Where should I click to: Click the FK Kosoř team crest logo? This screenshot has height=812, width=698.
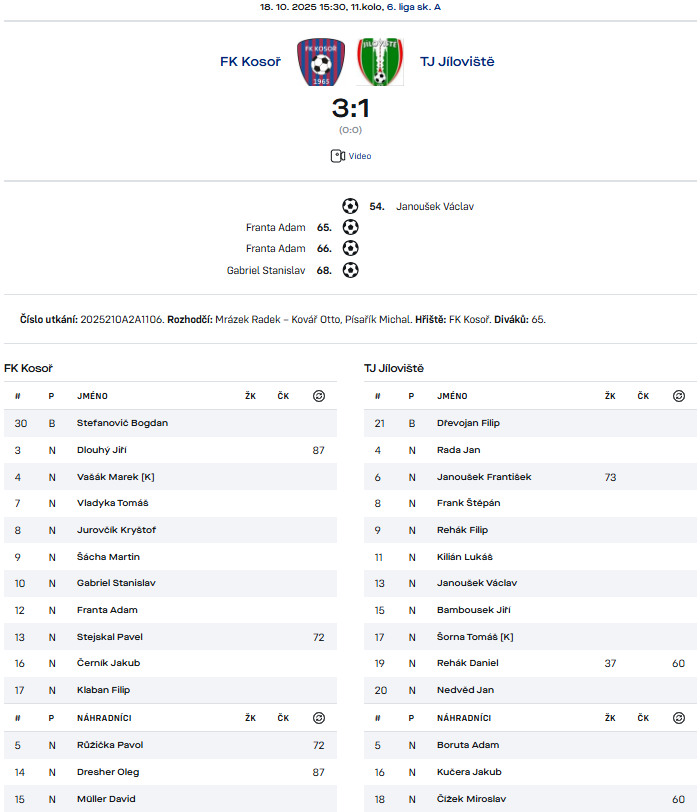point(321,62)
